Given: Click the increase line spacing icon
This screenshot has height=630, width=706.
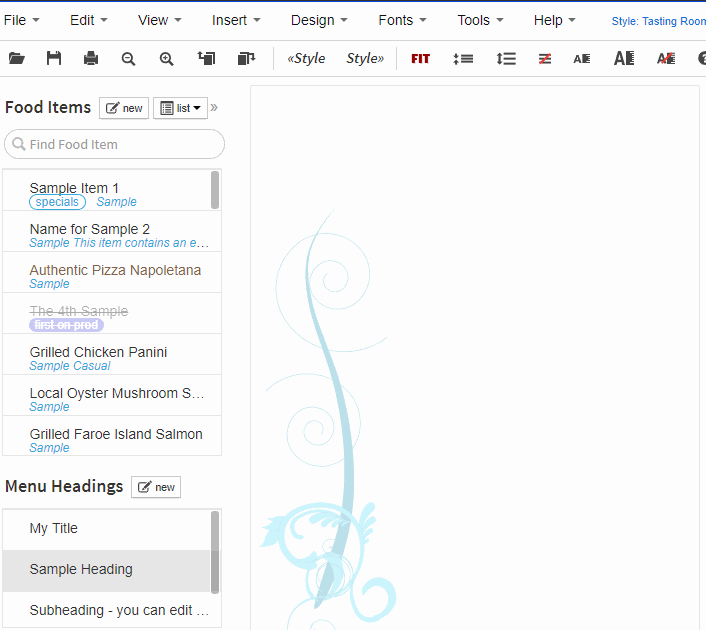Looking at the screenshot, I should click(x=506, y=59).
